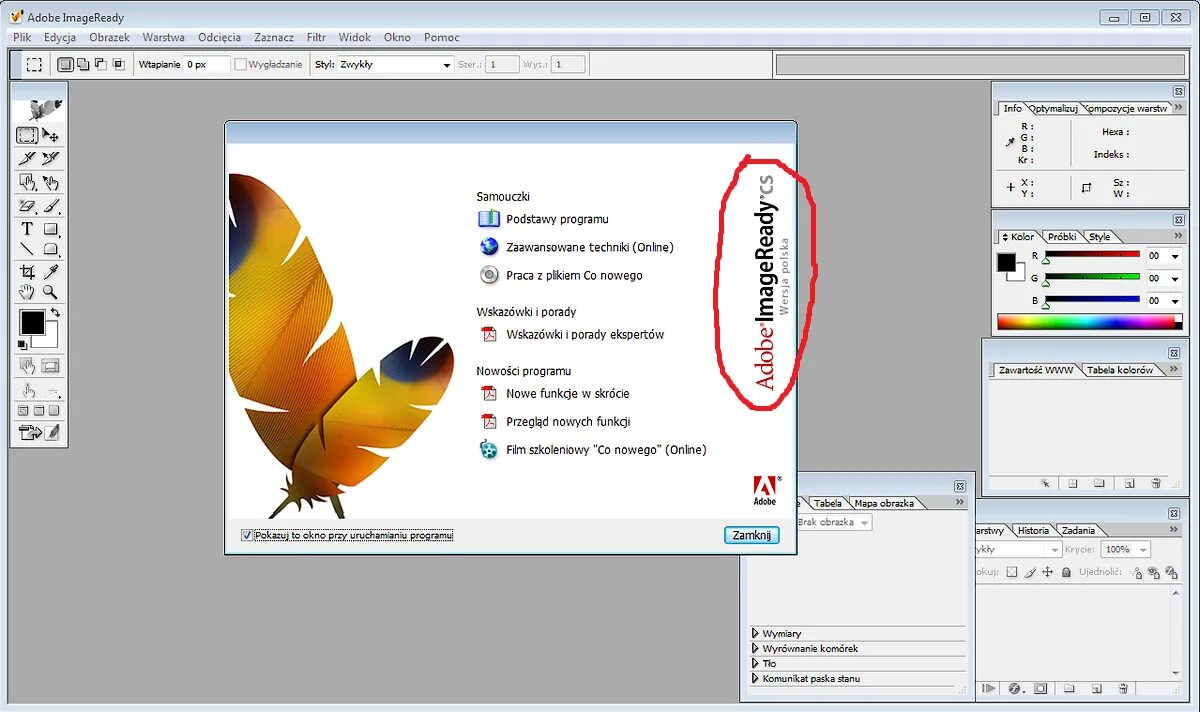This screenshot has height=712, width=1200.
Task: Open the Plik menu
Action: (22, 37)
